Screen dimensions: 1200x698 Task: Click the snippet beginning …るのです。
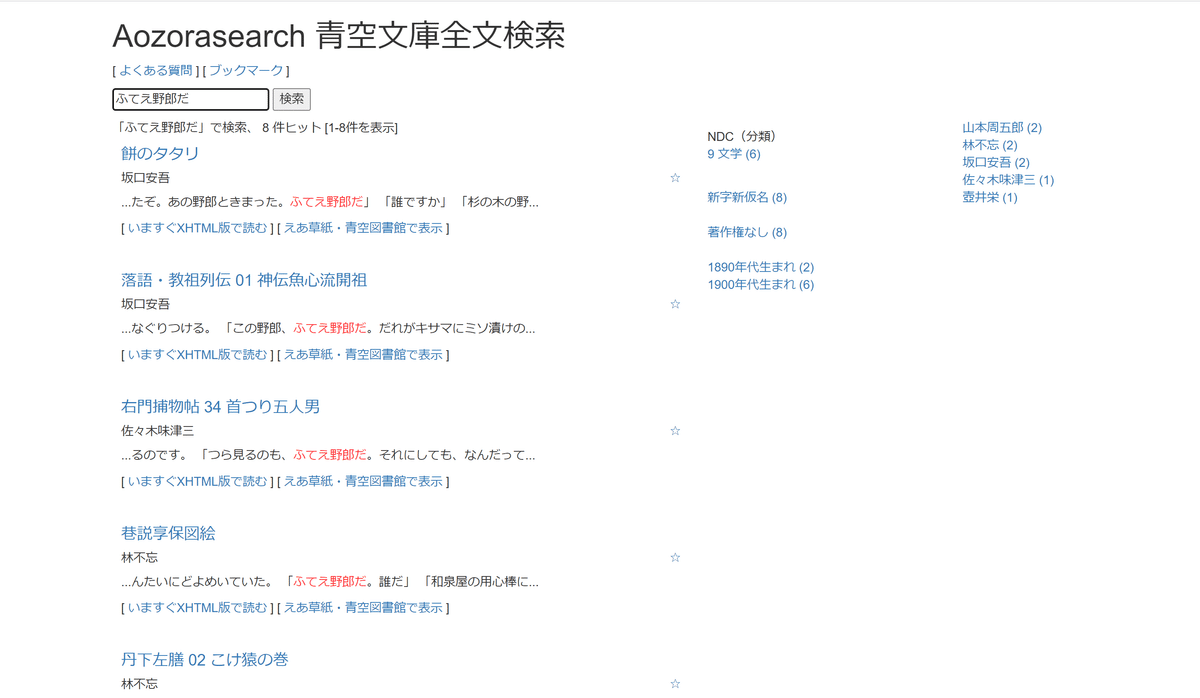[328, 455]
